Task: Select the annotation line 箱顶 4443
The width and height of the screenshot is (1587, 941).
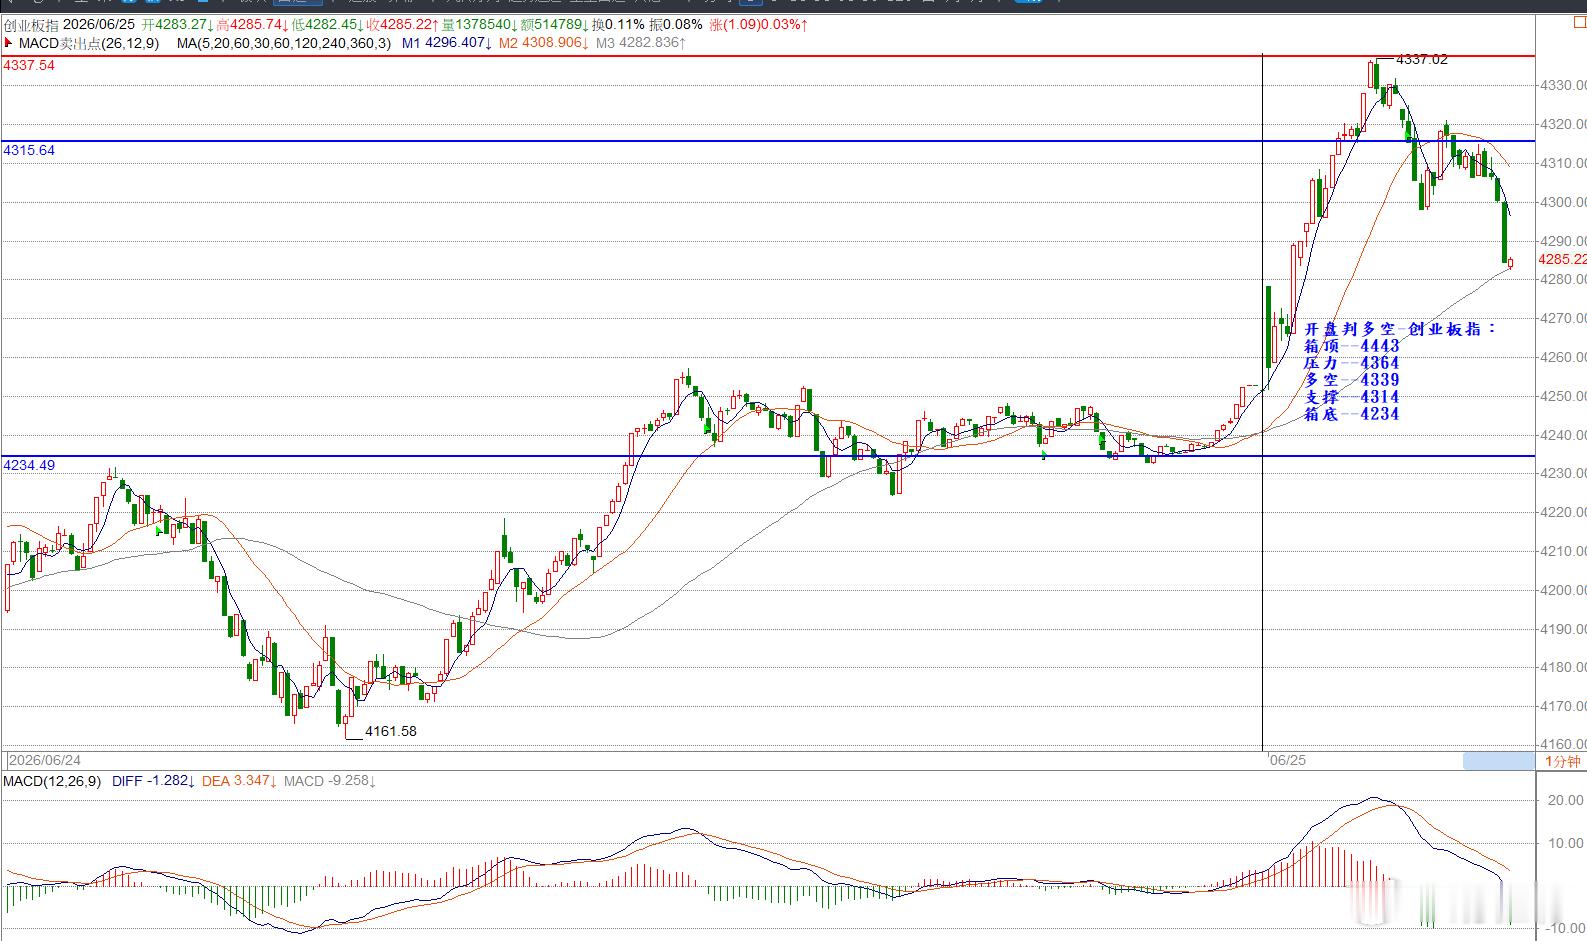Action: [x=1352, y=346]
